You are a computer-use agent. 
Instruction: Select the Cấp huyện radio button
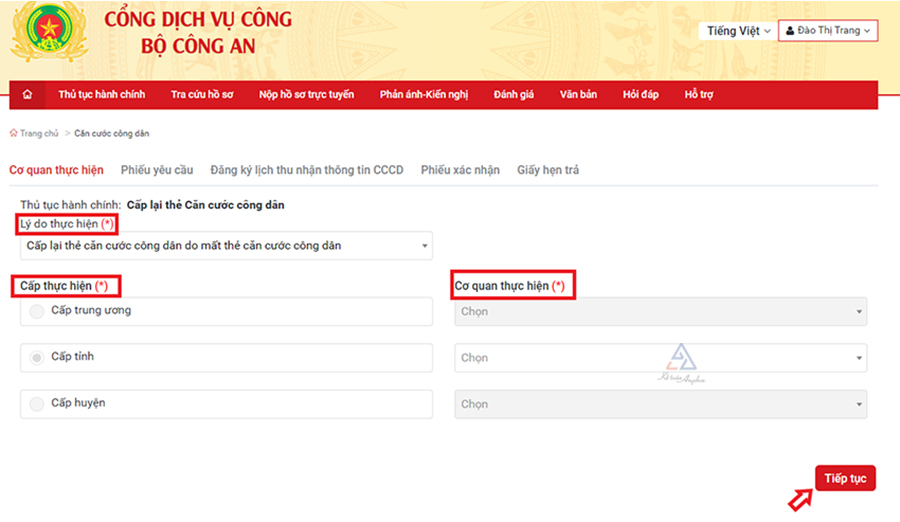click(37, 404)
